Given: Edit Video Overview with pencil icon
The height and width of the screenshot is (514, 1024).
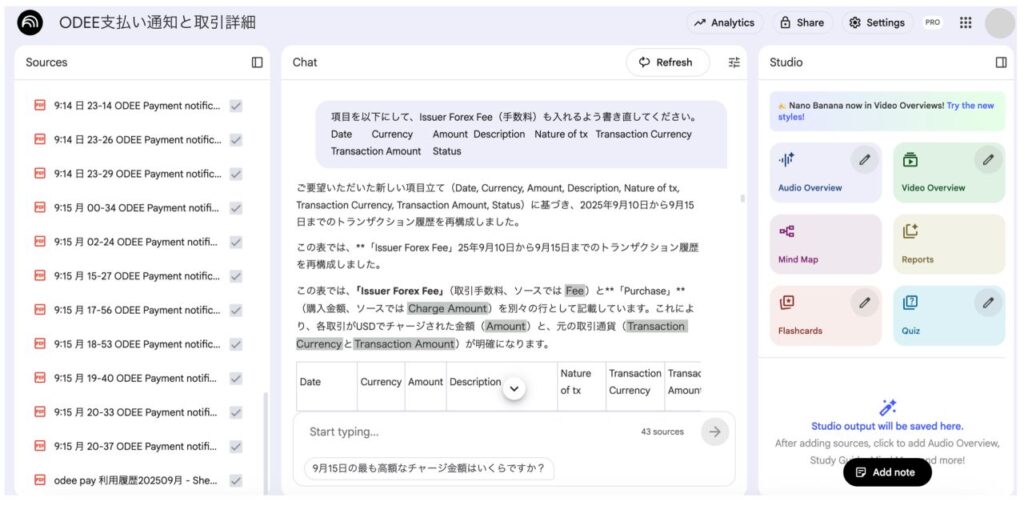Looking at the screenshot, I should click(x=988, y=159).
